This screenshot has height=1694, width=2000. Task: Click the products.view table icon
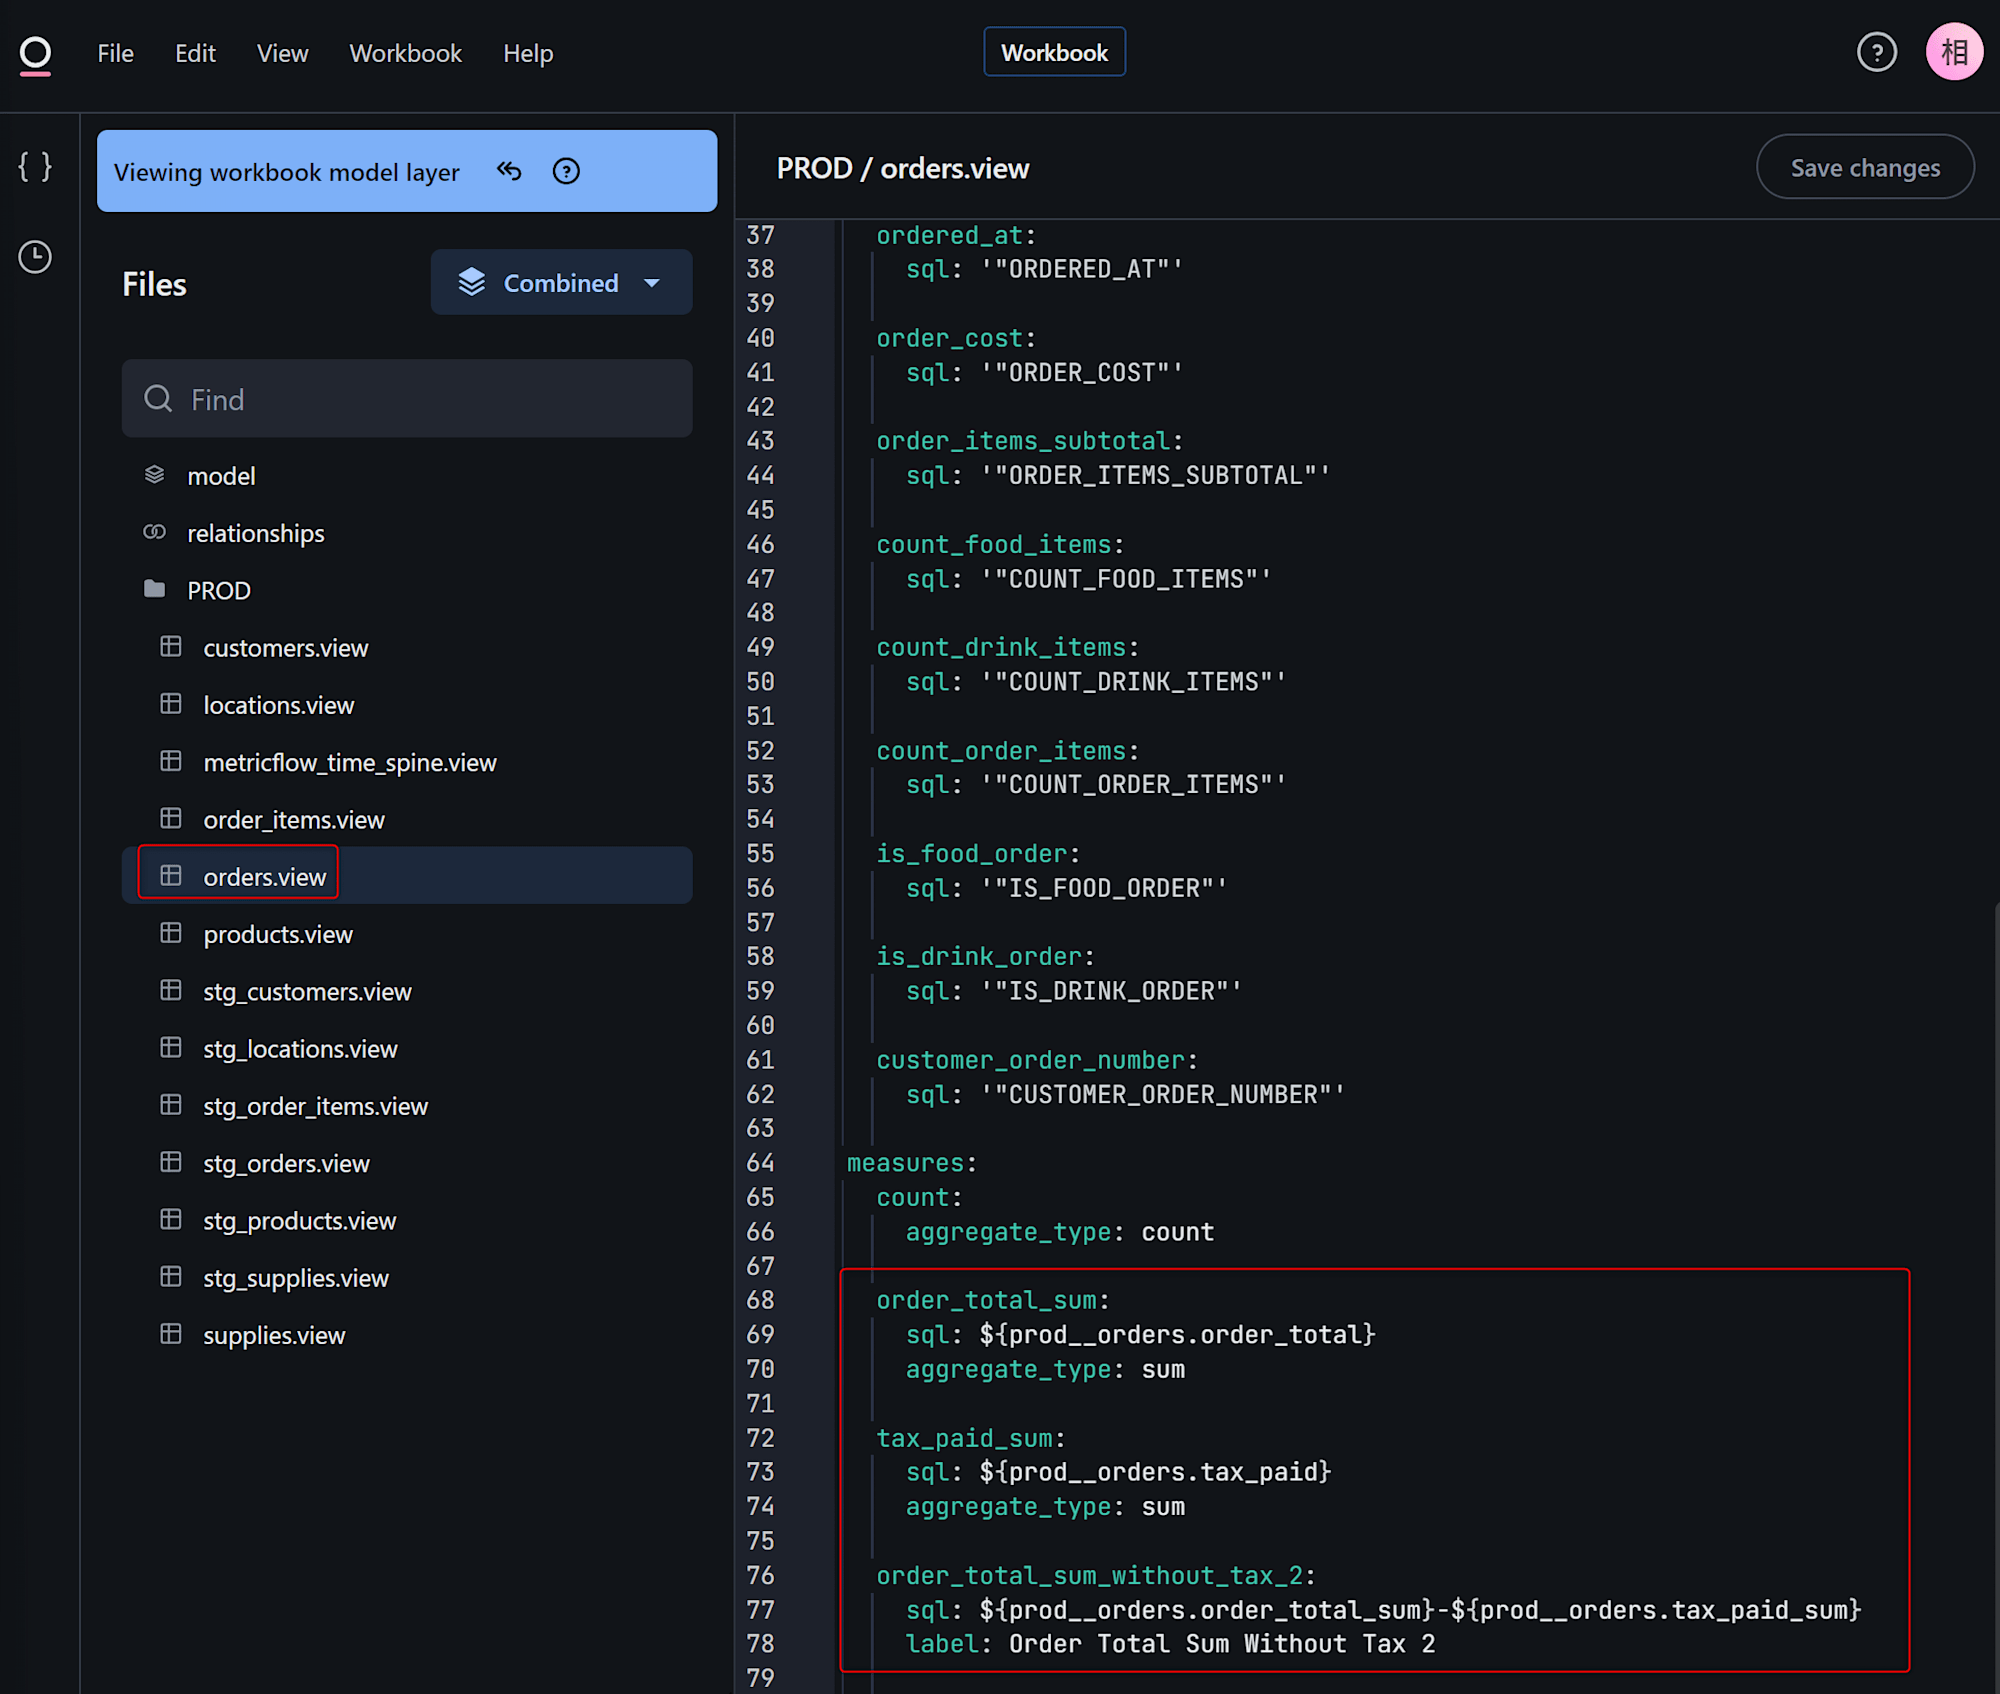point(171,933)
